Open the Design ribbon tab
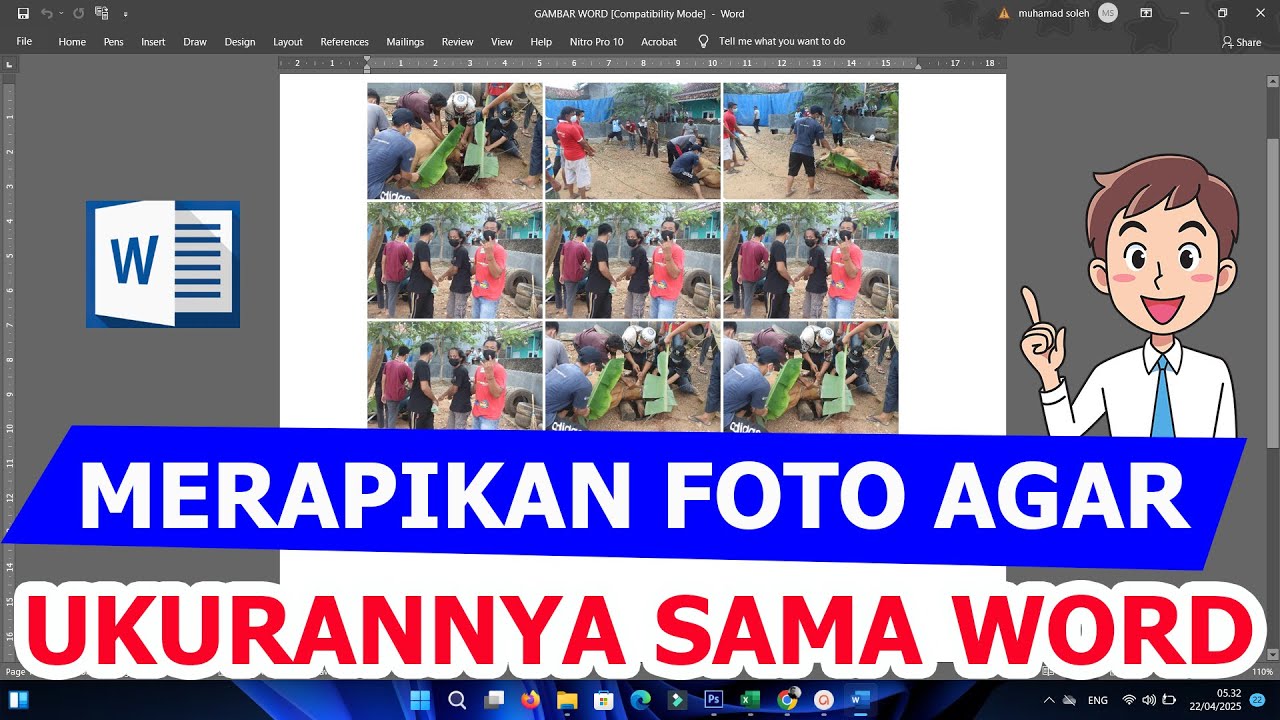Screen dimensions: 1280x720 [240, 42]
